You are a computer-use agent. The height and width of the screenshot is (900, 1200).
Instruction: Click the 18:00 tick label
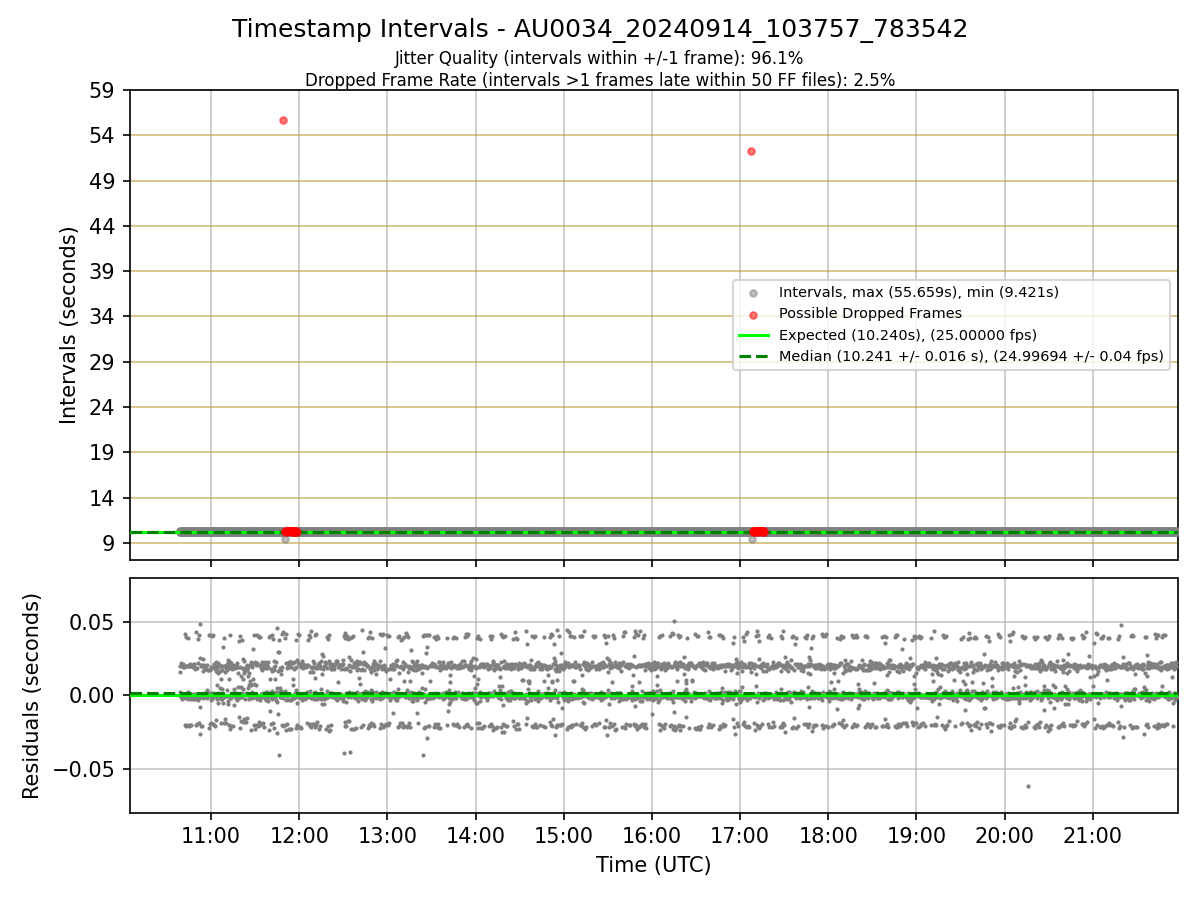(x=828, y=836)
